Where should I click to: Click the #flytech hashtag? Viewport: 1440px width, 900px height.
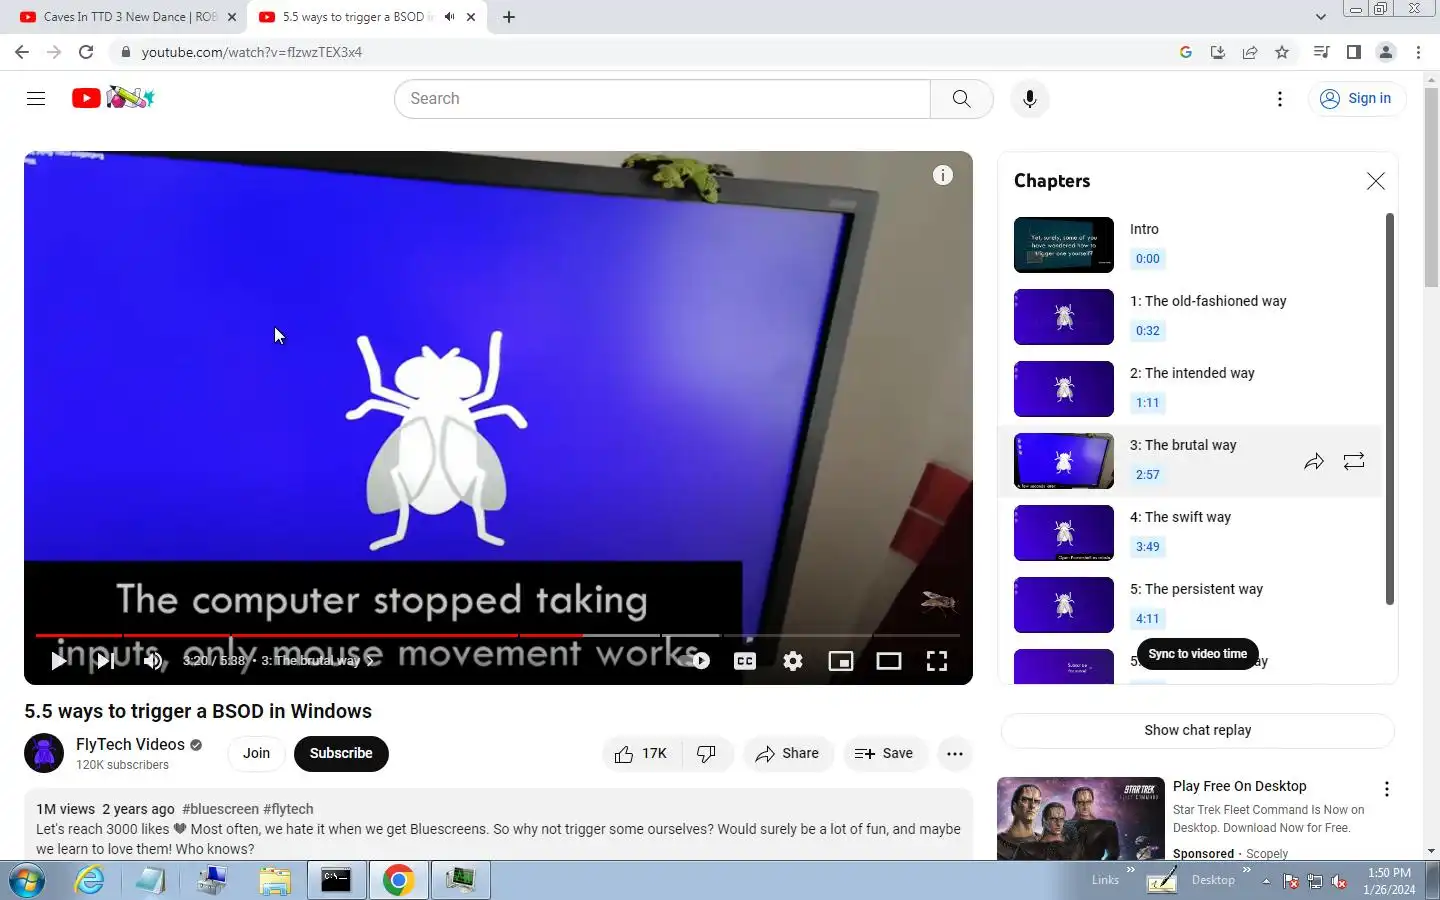[x=288, y=809]
